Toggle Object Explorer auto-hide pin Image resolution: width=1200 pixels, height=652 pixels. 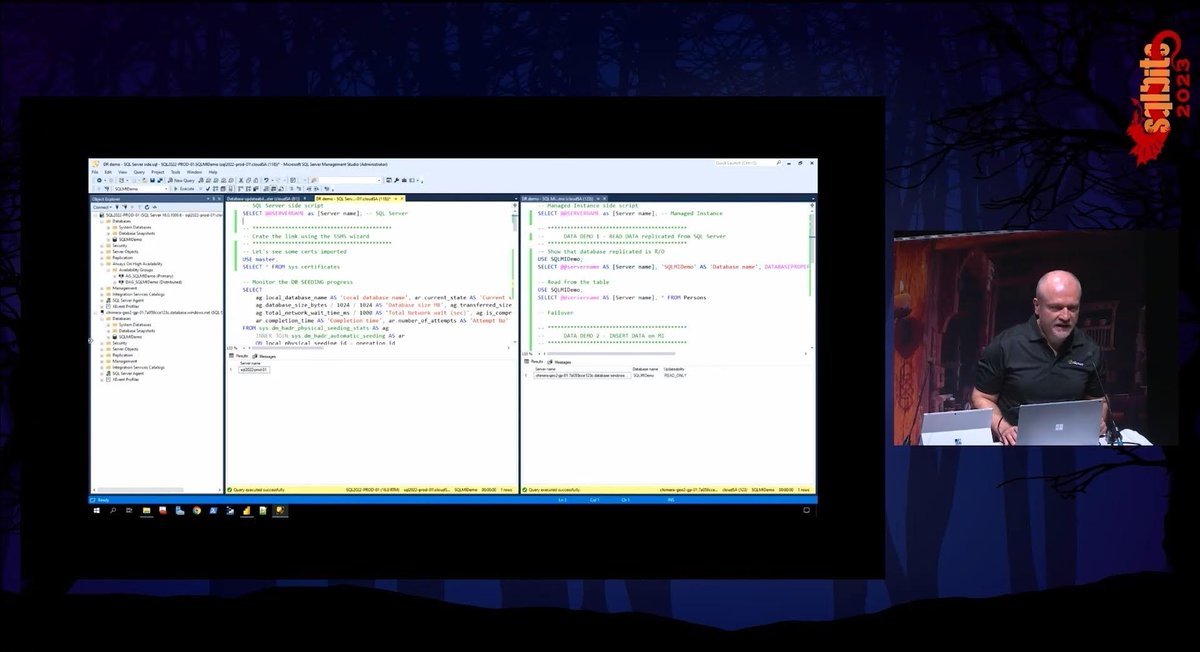click(213, 198)
